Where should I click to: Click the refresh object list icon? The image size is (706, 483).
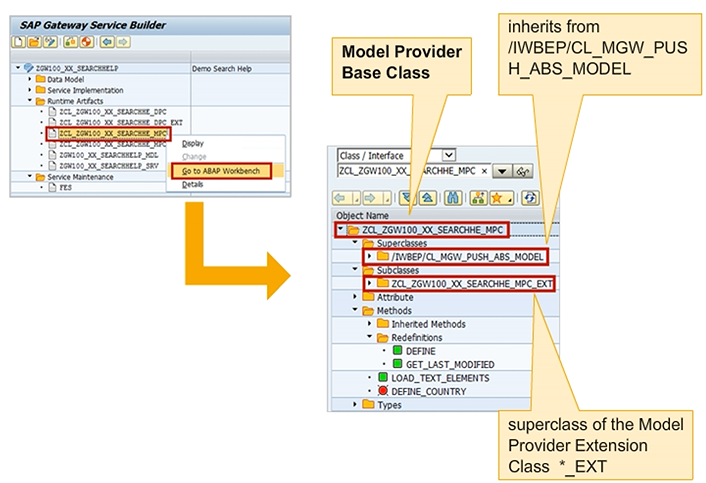529,198
